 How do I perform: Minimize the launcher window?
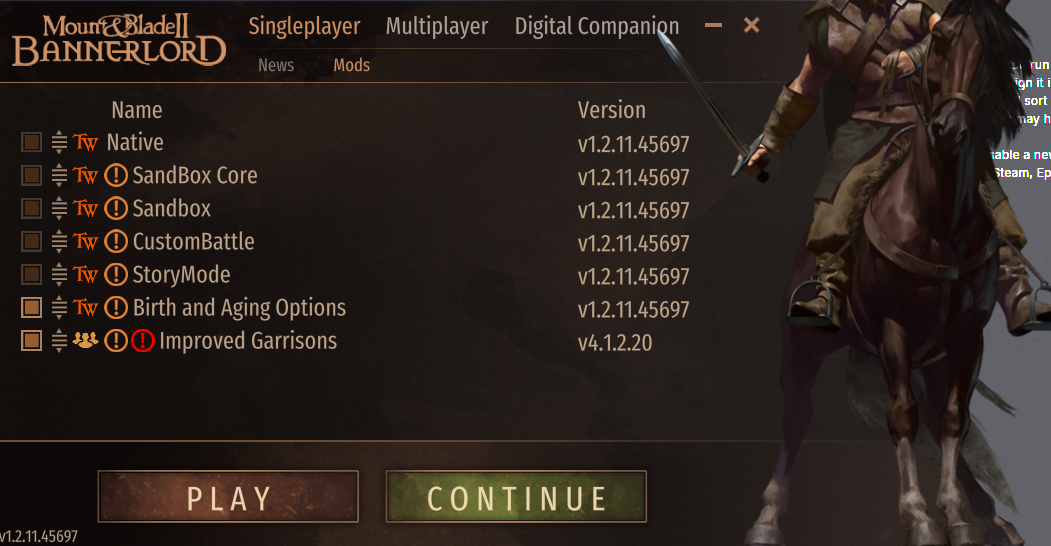coord(713,25)
